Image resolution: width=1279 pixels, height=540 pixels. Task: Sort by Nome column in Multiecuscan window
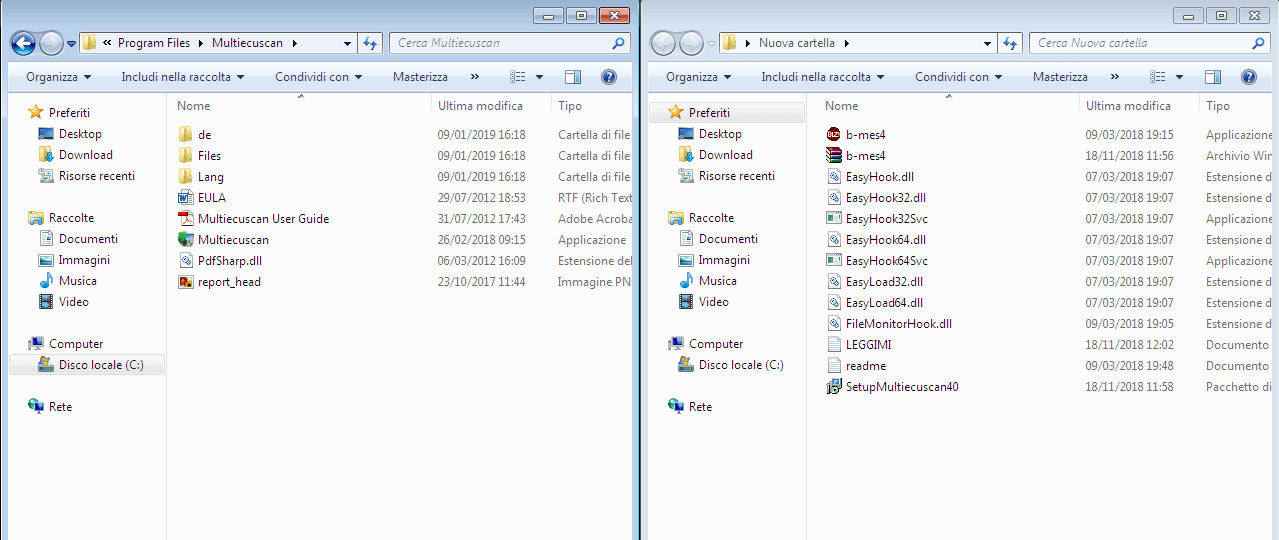194,105
